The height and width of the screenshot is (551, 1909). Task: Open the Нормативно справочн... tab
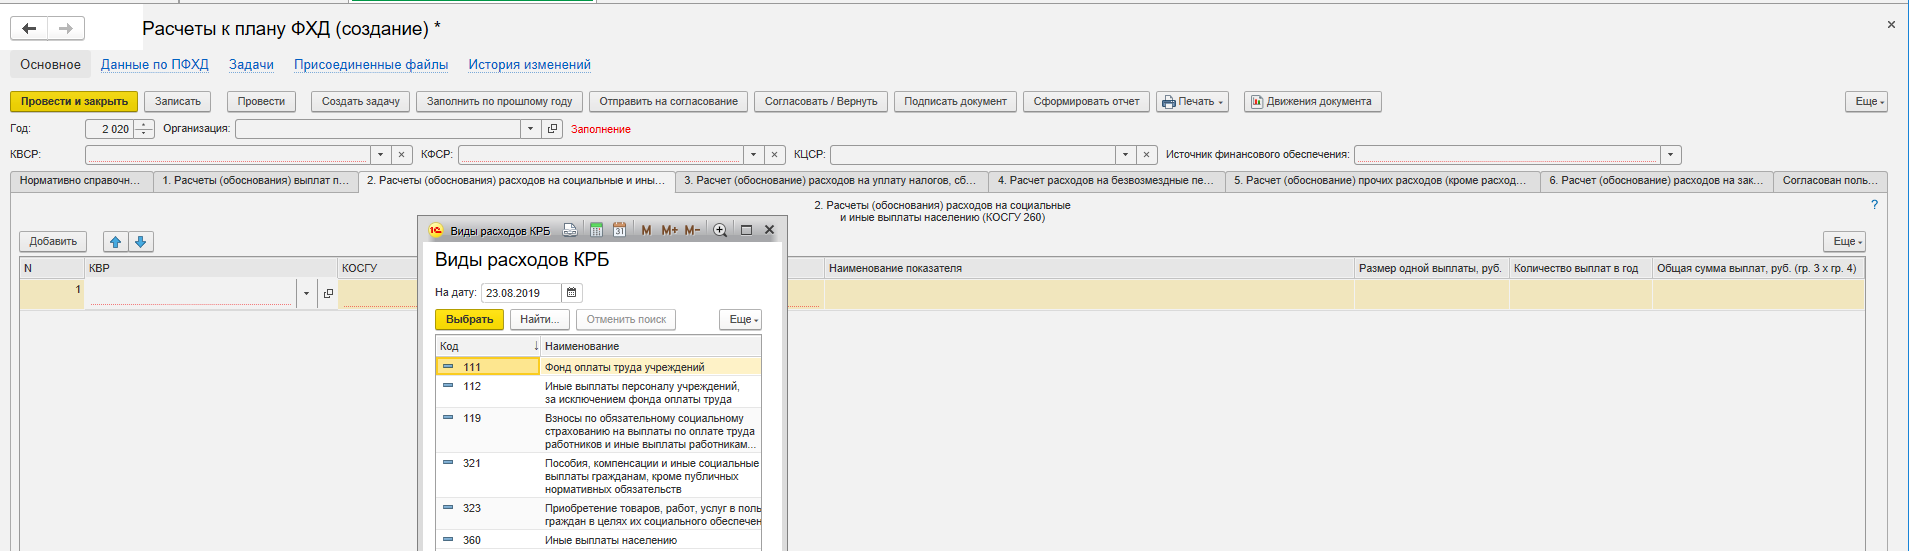[x=81, y=181]
